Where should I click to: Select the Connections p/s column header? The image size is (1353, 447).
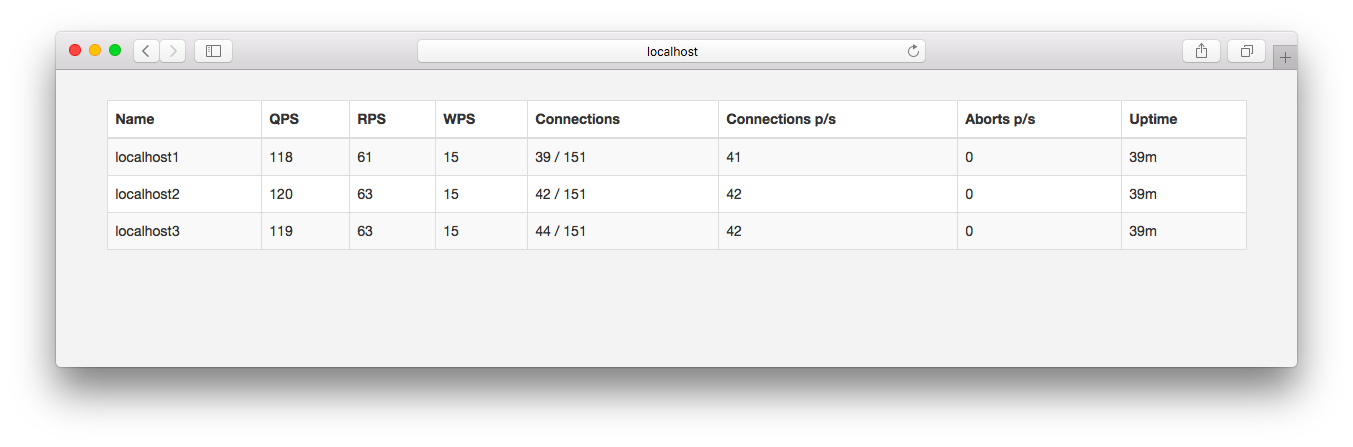click(781, 119)
